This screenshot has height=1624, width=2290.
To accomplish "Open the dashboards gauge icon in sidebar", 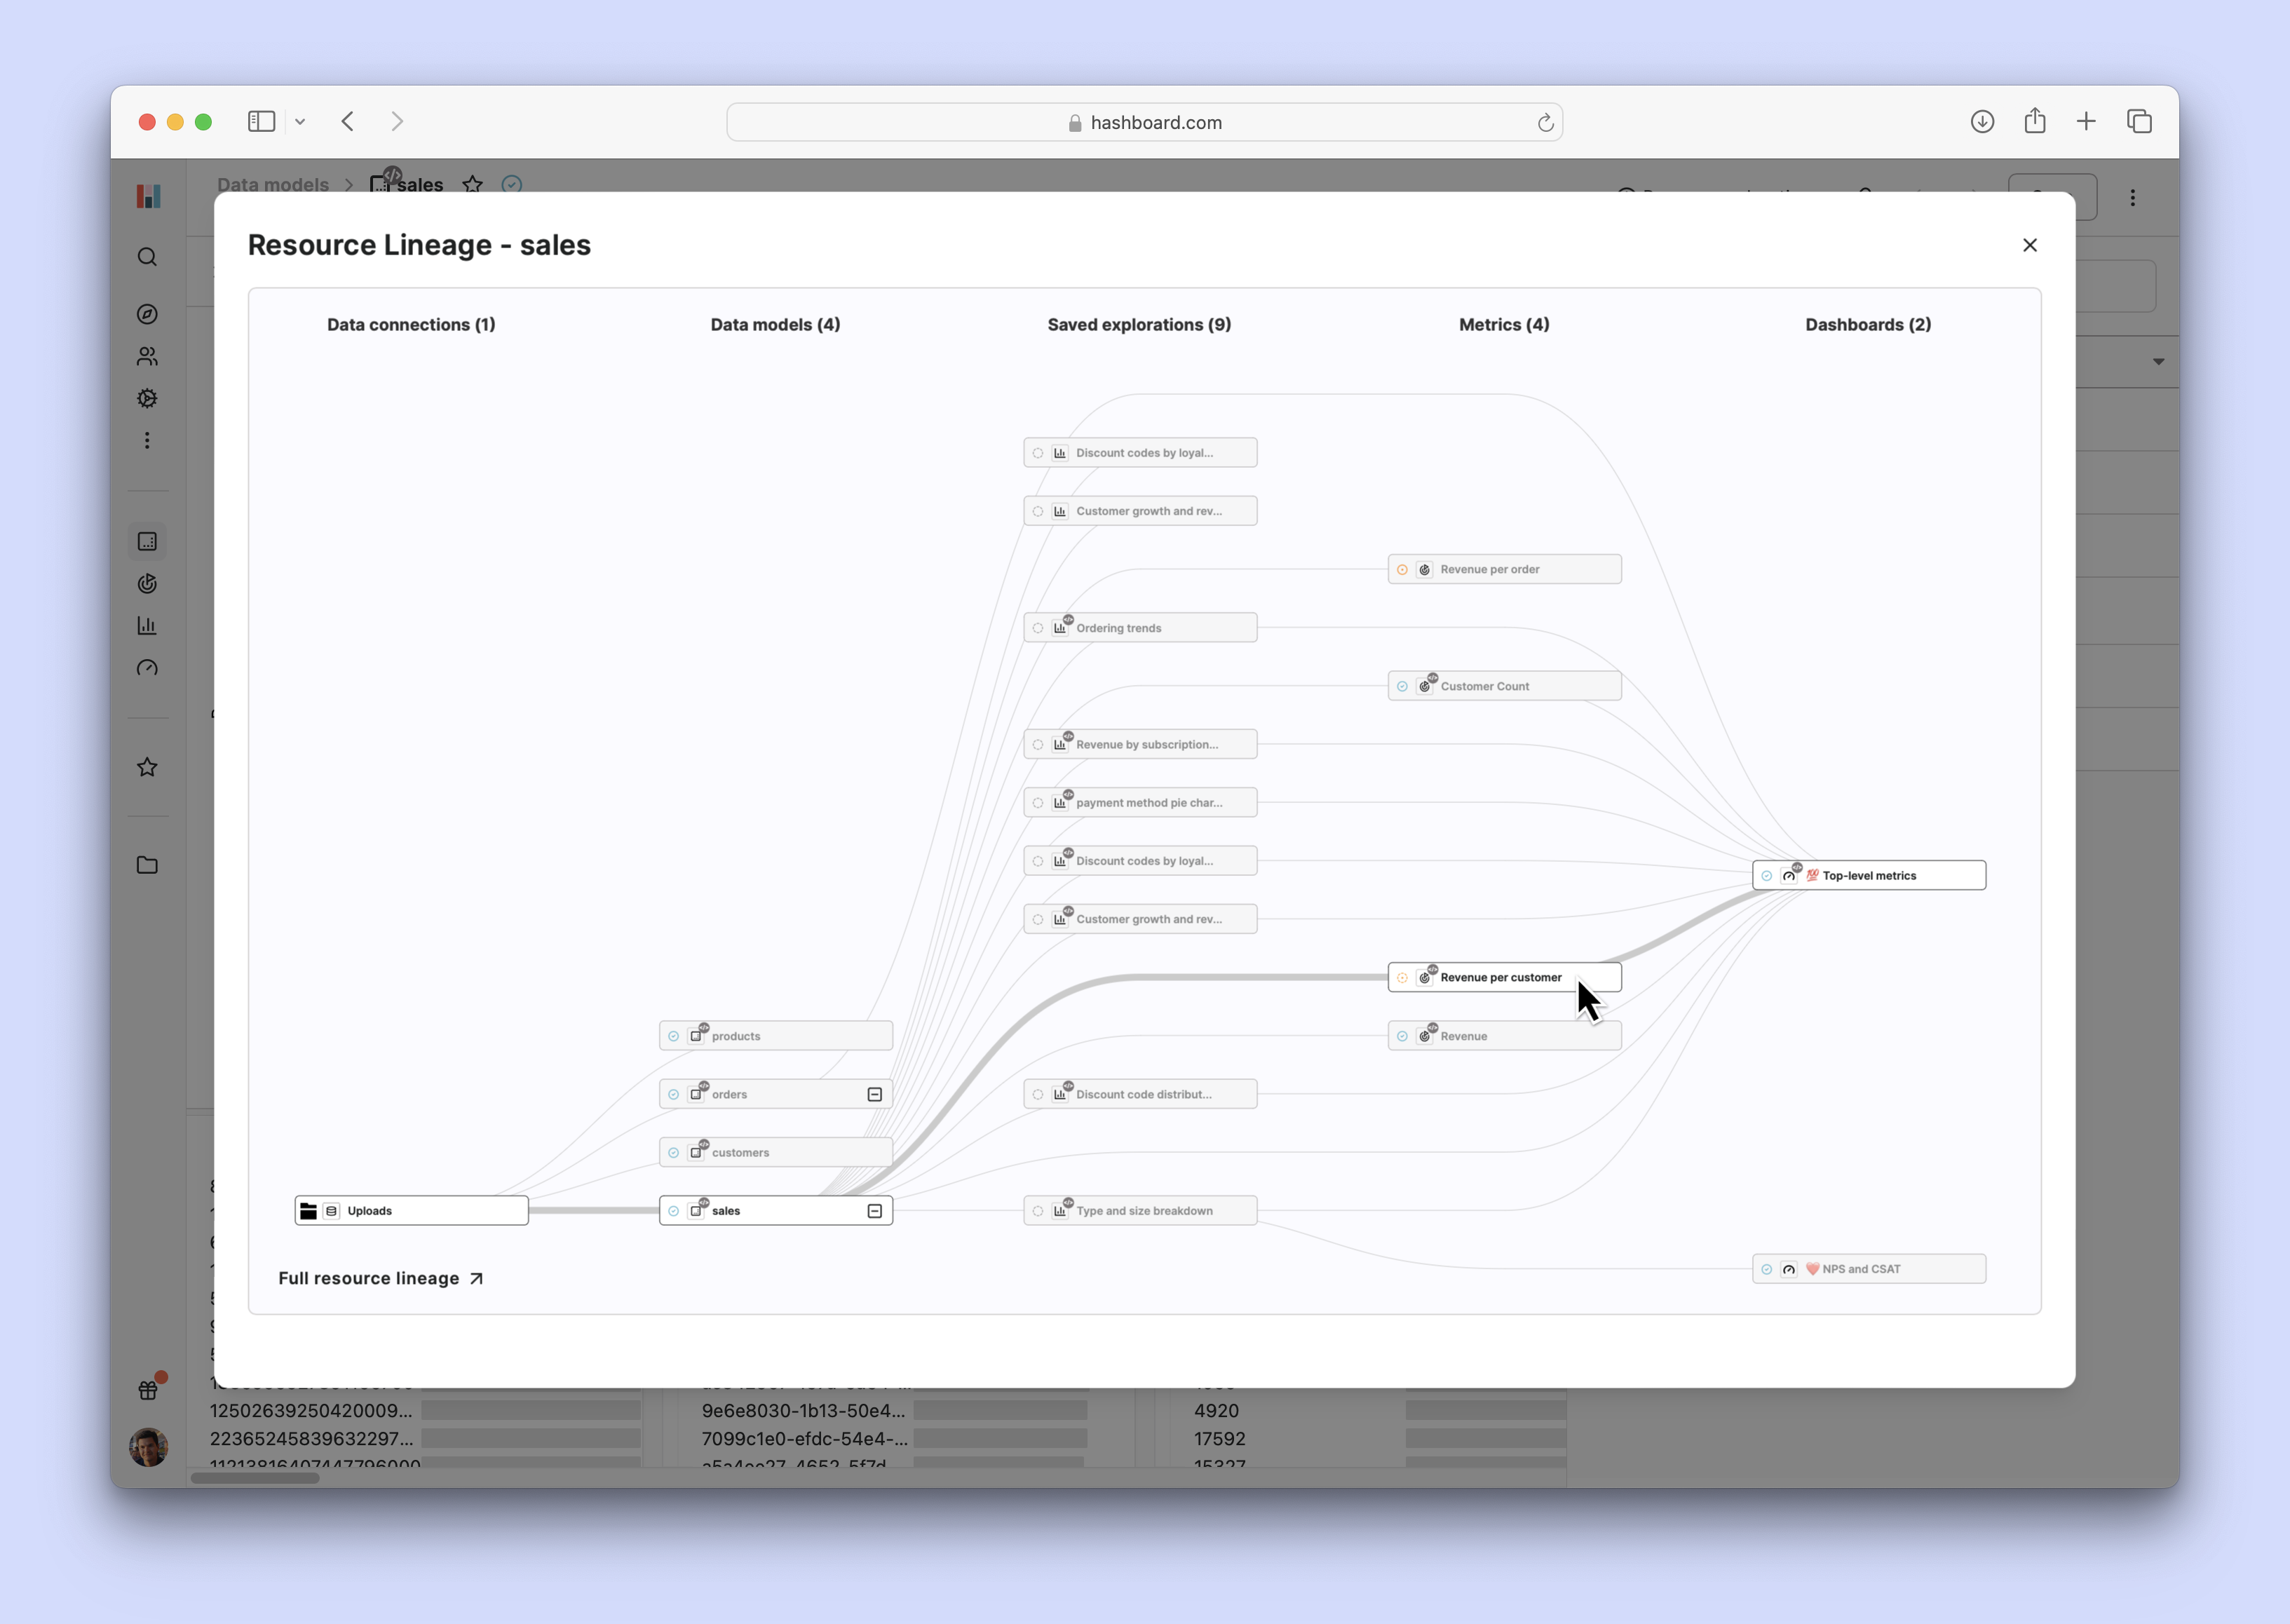I will [147, 668].
